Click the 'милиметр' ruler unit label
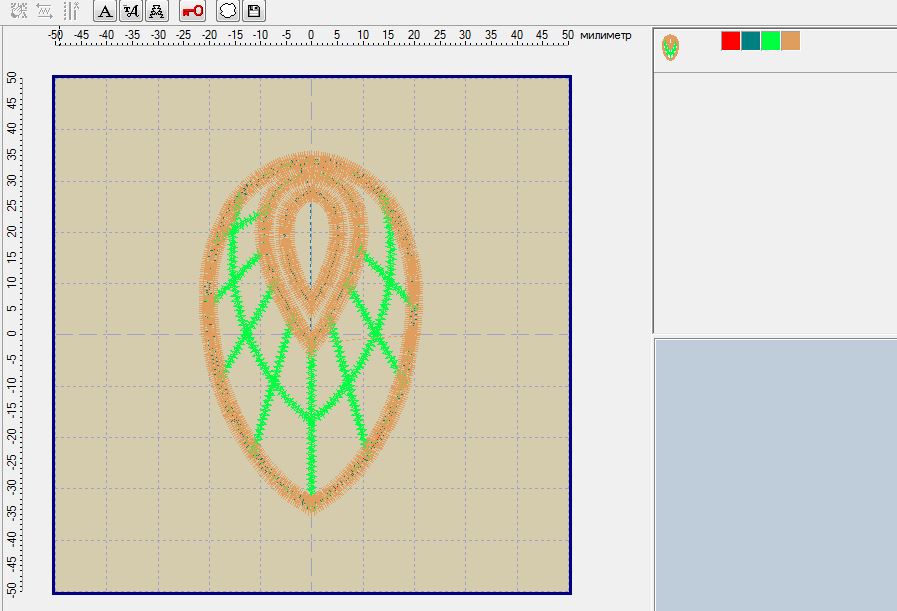Screen dimensions: 897x611 point(606,35)
